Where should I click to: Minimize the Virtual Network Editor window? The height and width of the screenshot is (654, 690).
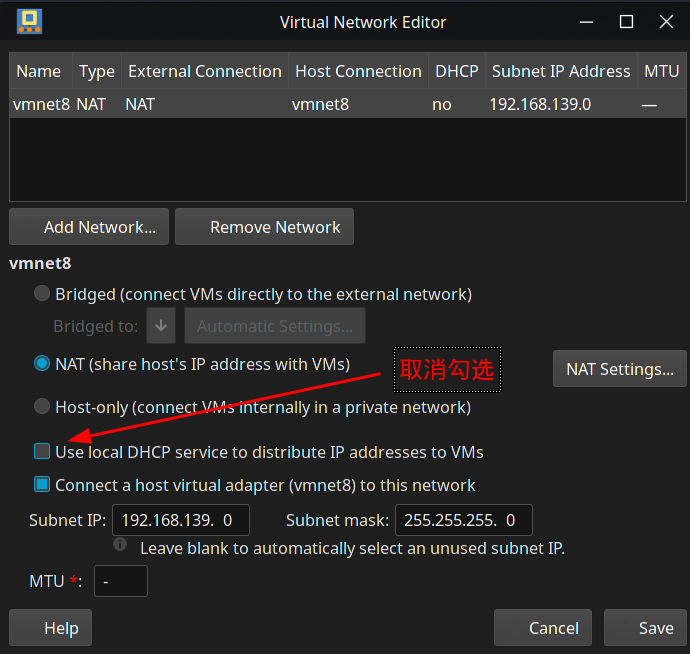click(586, 22)
